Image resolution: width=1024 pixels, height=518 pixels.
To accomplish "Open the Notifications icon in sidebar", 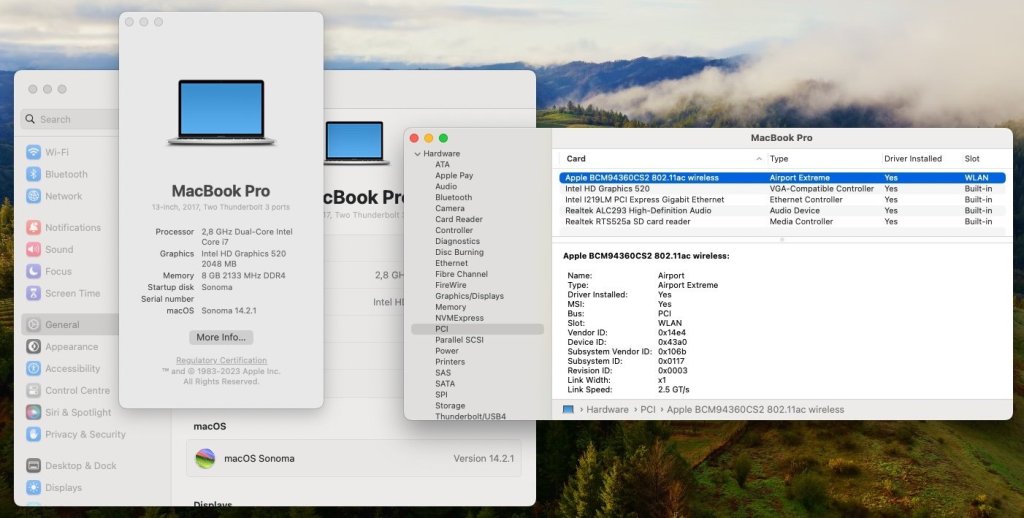I will 34,228.
